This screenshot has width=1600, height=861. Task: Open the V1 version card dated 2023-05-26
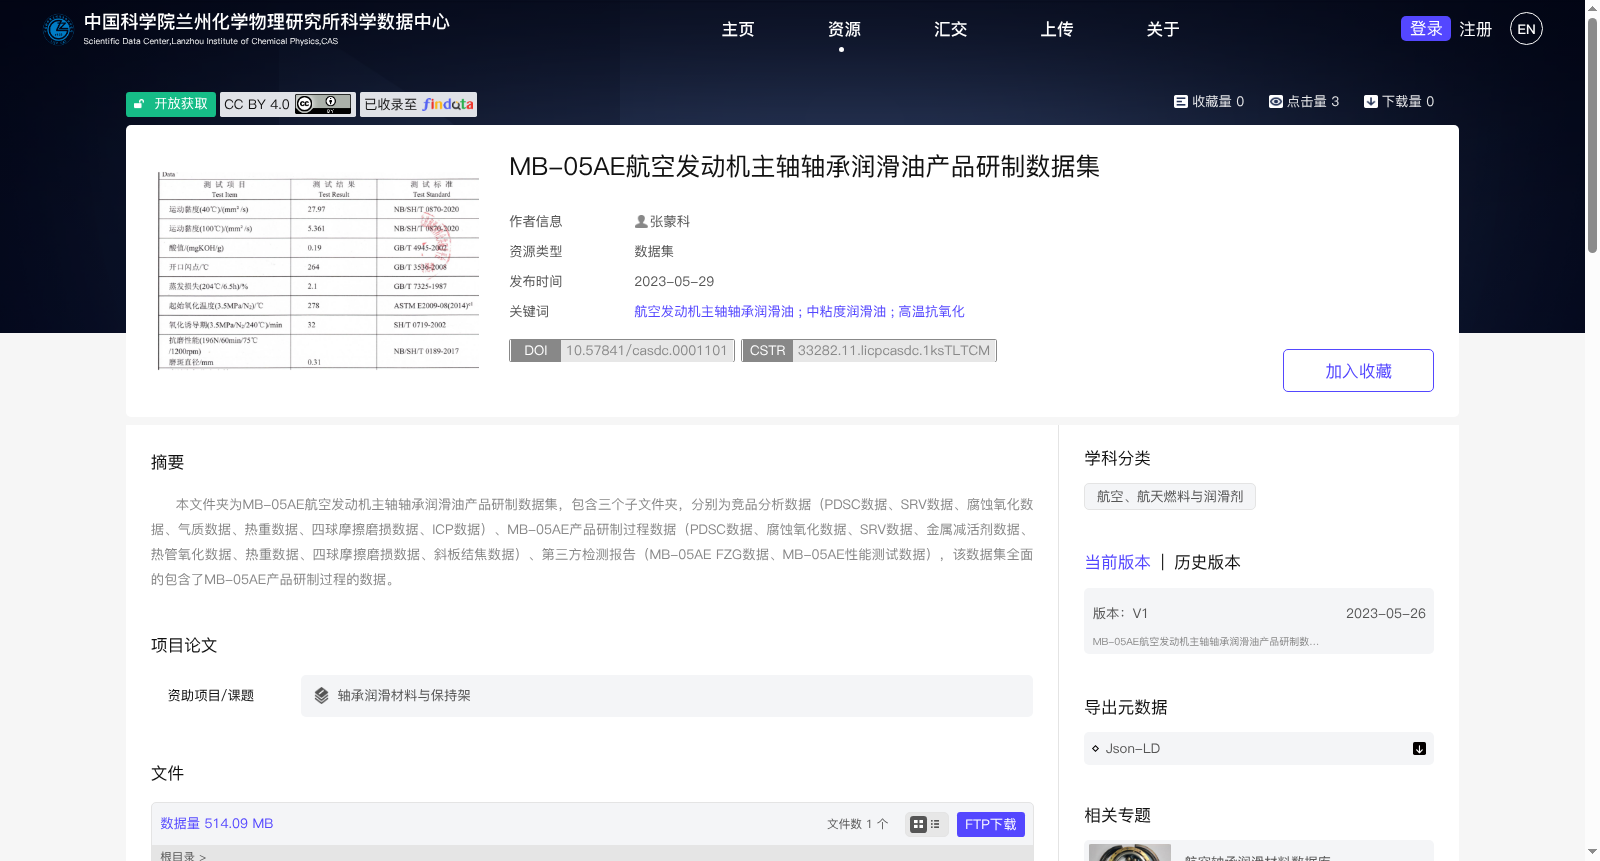1259,621
